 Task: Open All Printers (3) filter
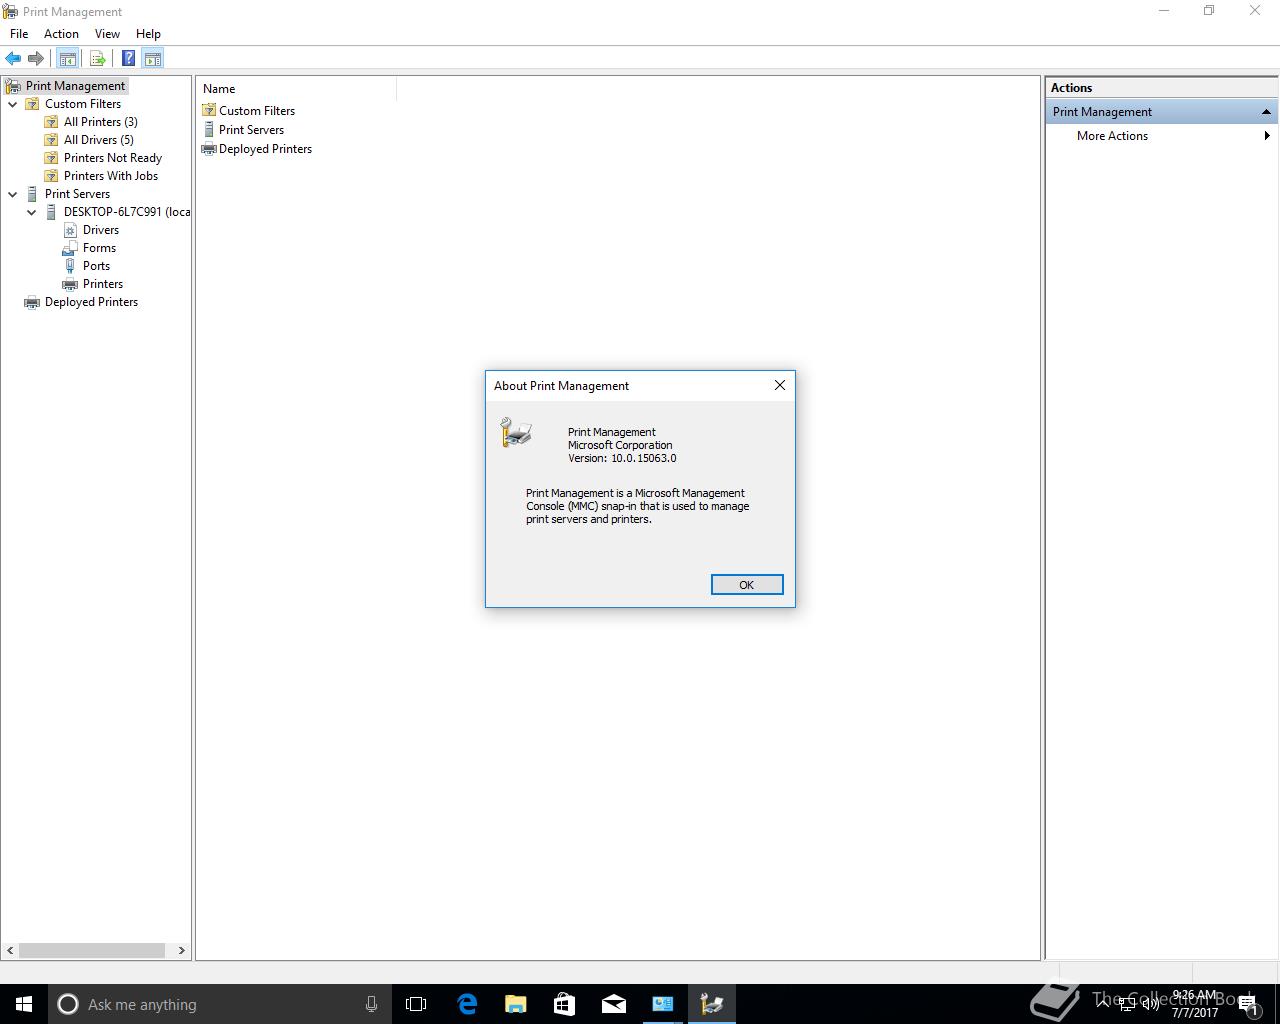(x=101, y=122)
